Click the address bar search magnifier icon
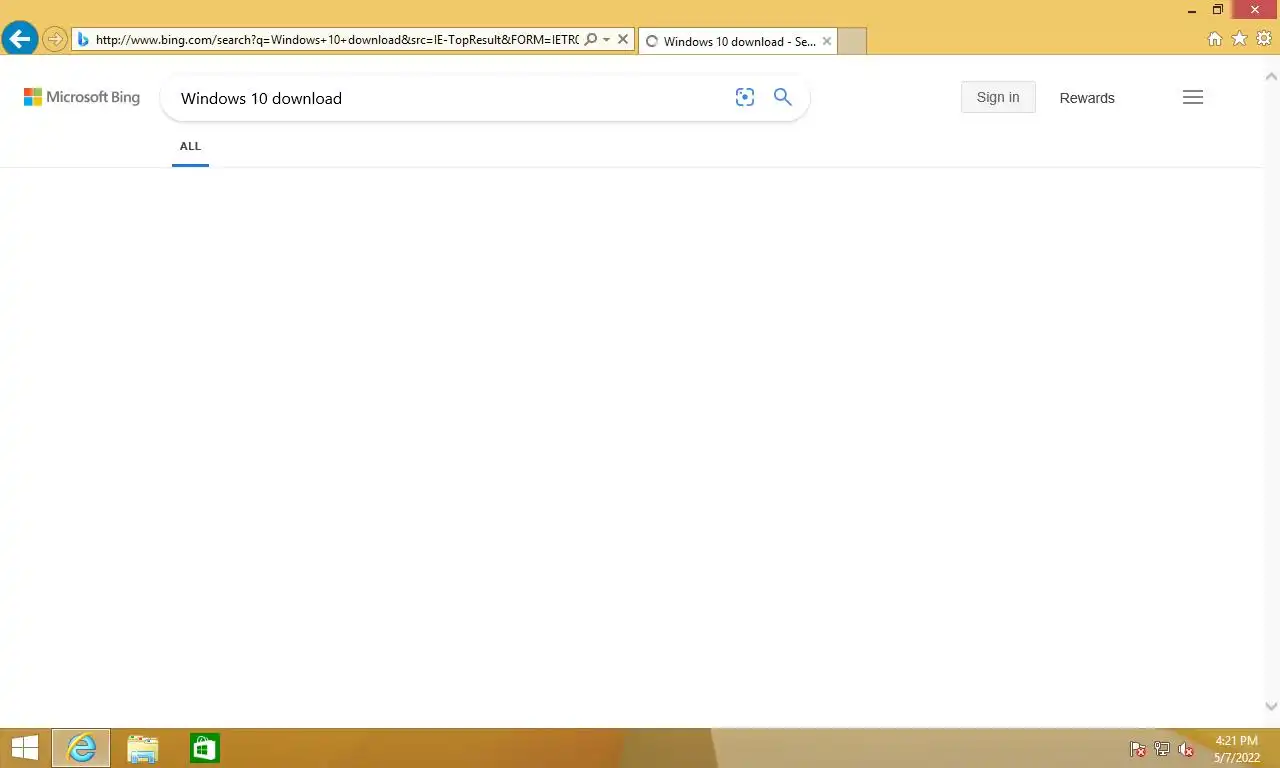Image resolution: width=1280 pixels, height=768 pixels. pos(590,40)
